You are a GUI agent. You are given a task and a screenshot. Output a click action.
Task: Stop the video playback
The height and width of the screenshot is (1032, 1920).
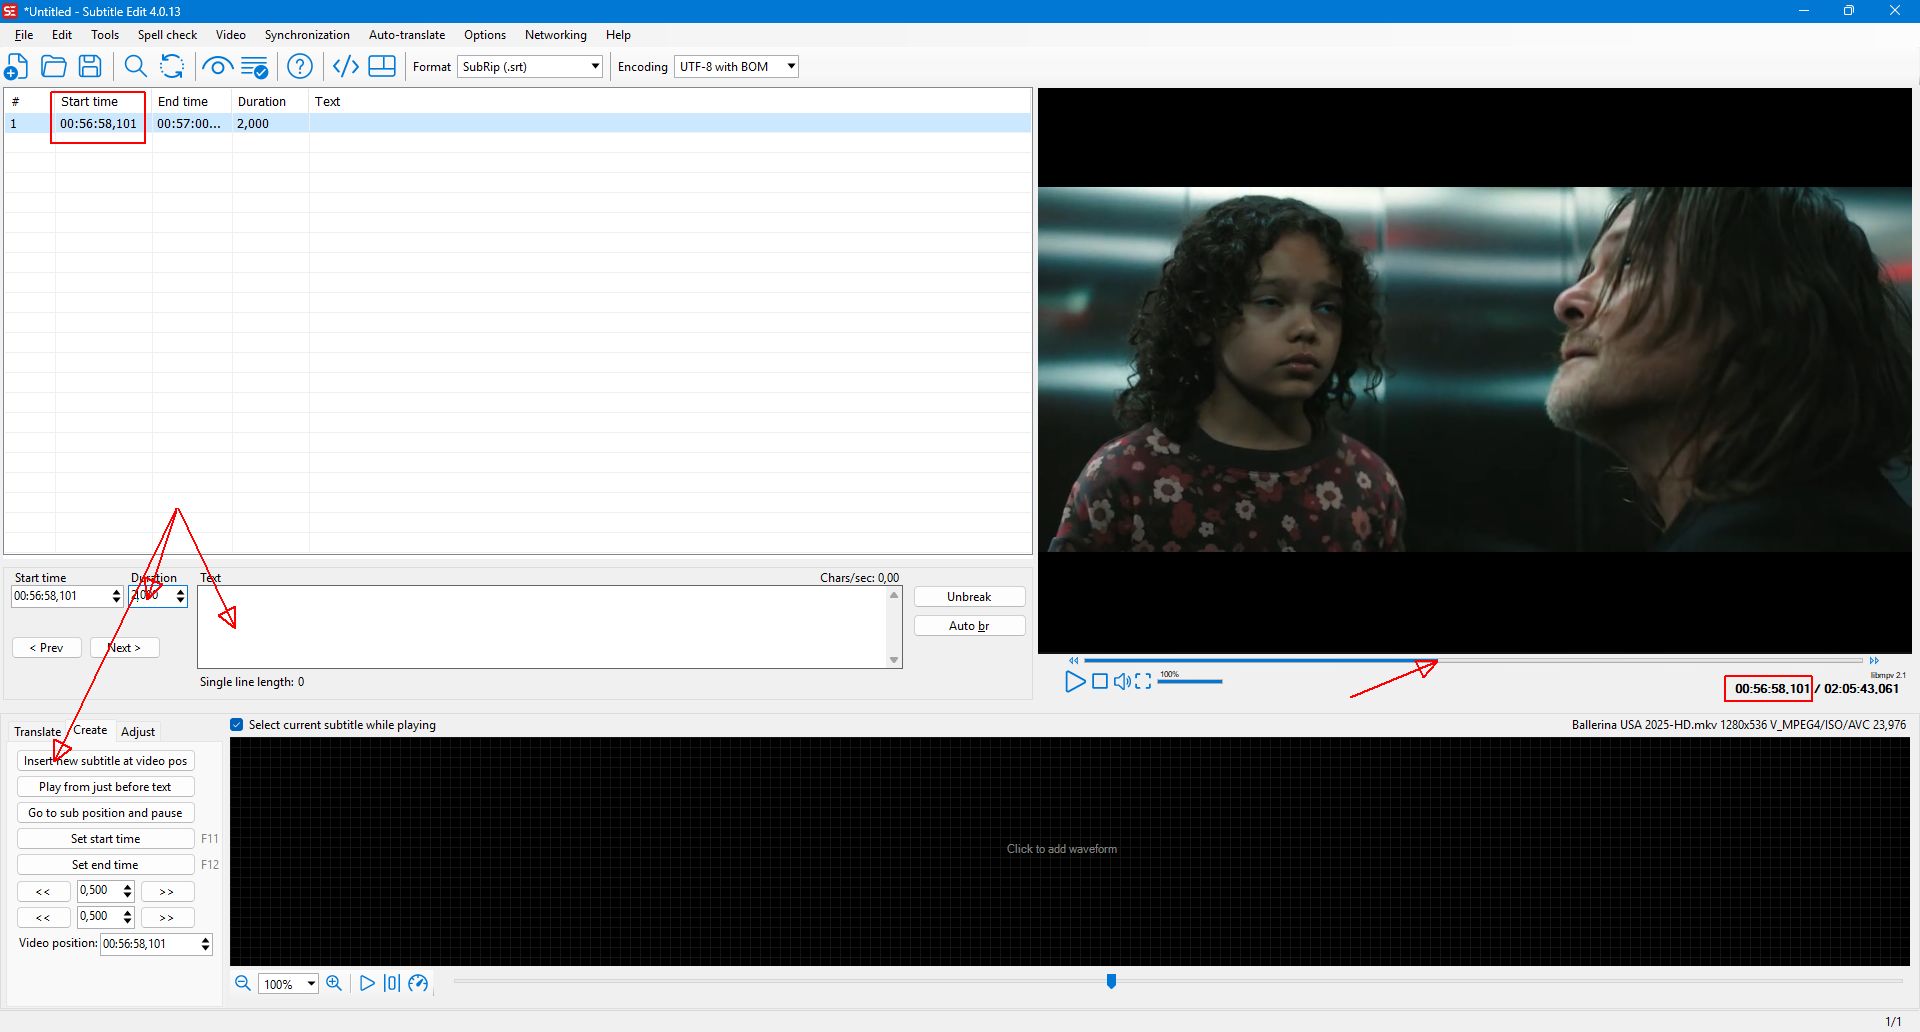[1100, 681]
